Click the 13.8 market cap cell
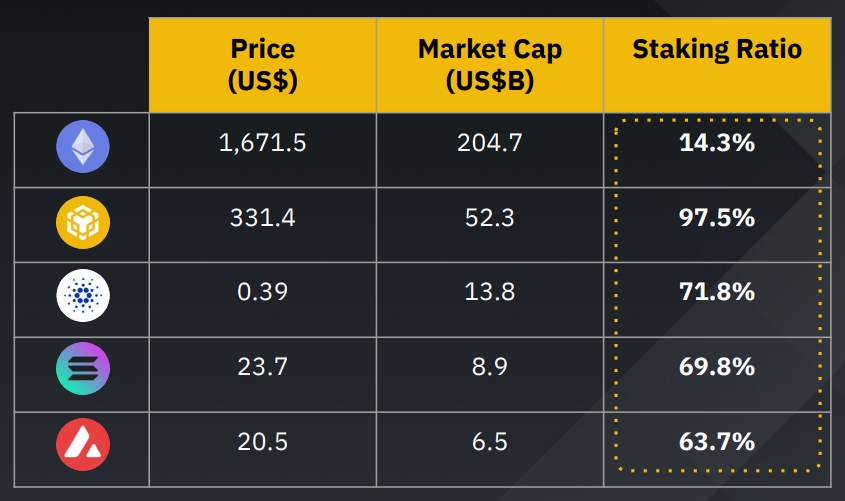The height and width of the screenshot is (501, 845). (490, 292)
